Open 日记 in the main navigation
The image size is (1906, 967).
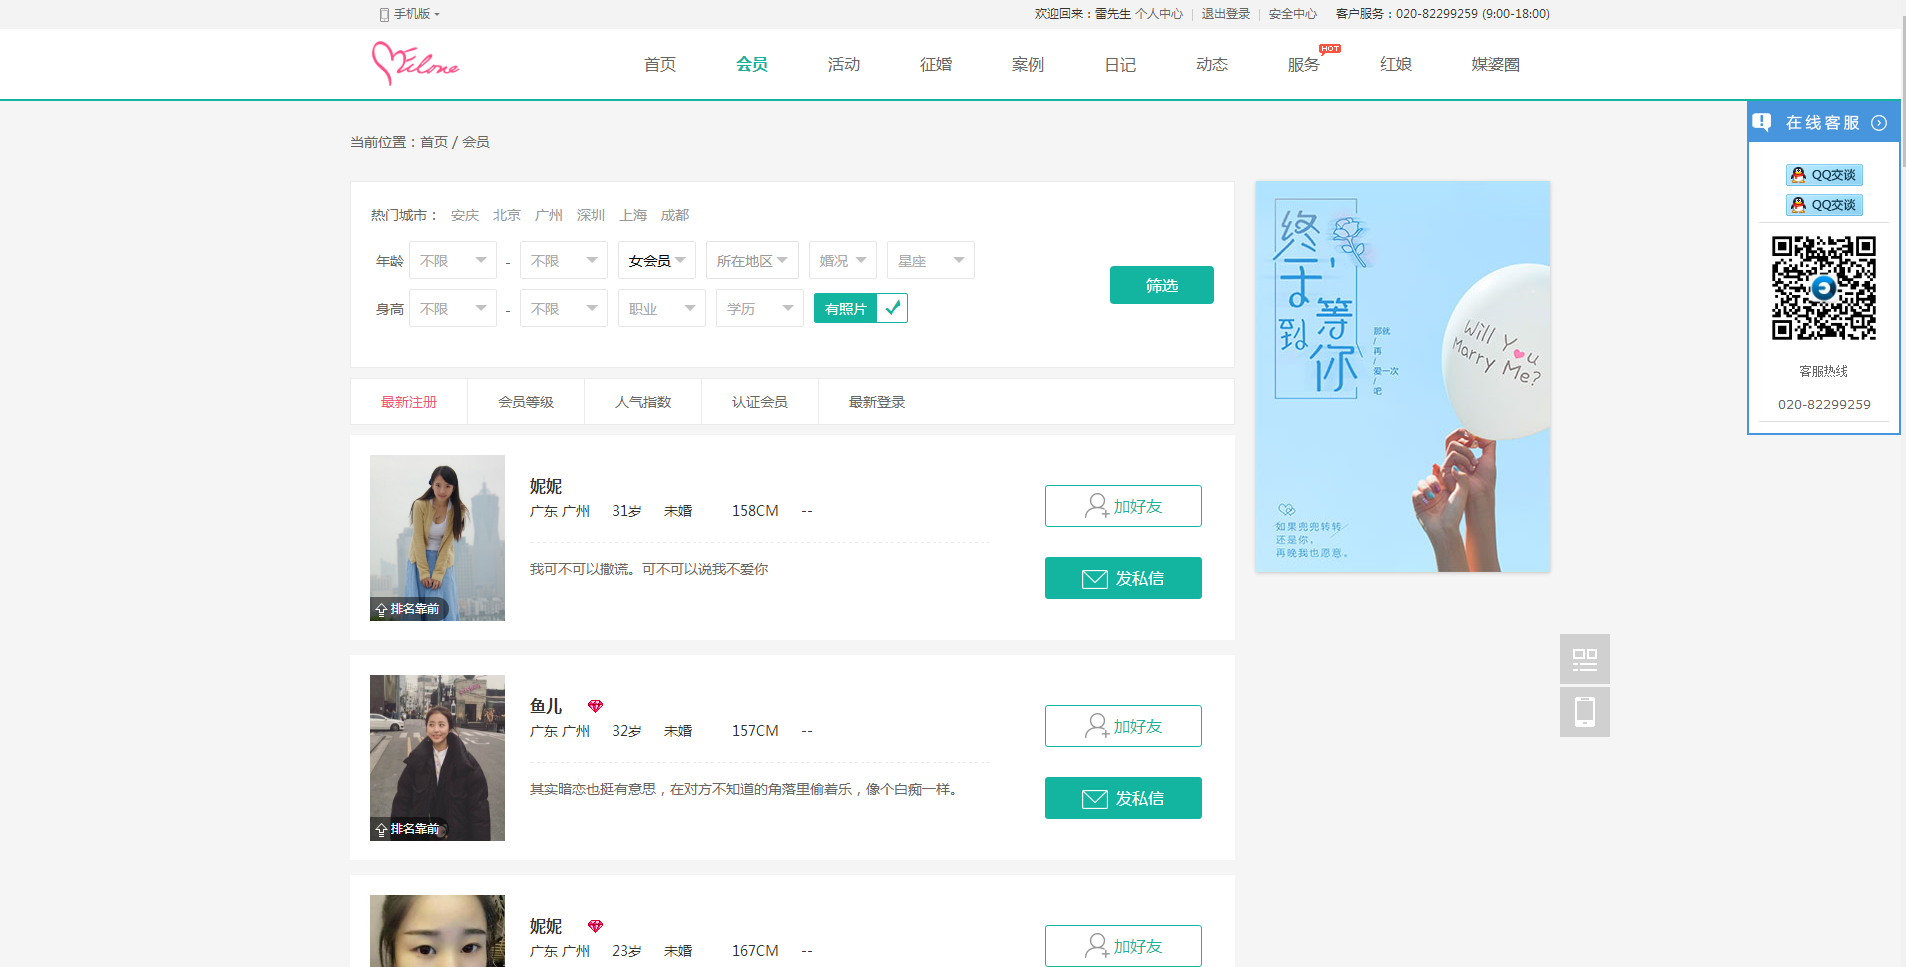tap(1120, 64)
